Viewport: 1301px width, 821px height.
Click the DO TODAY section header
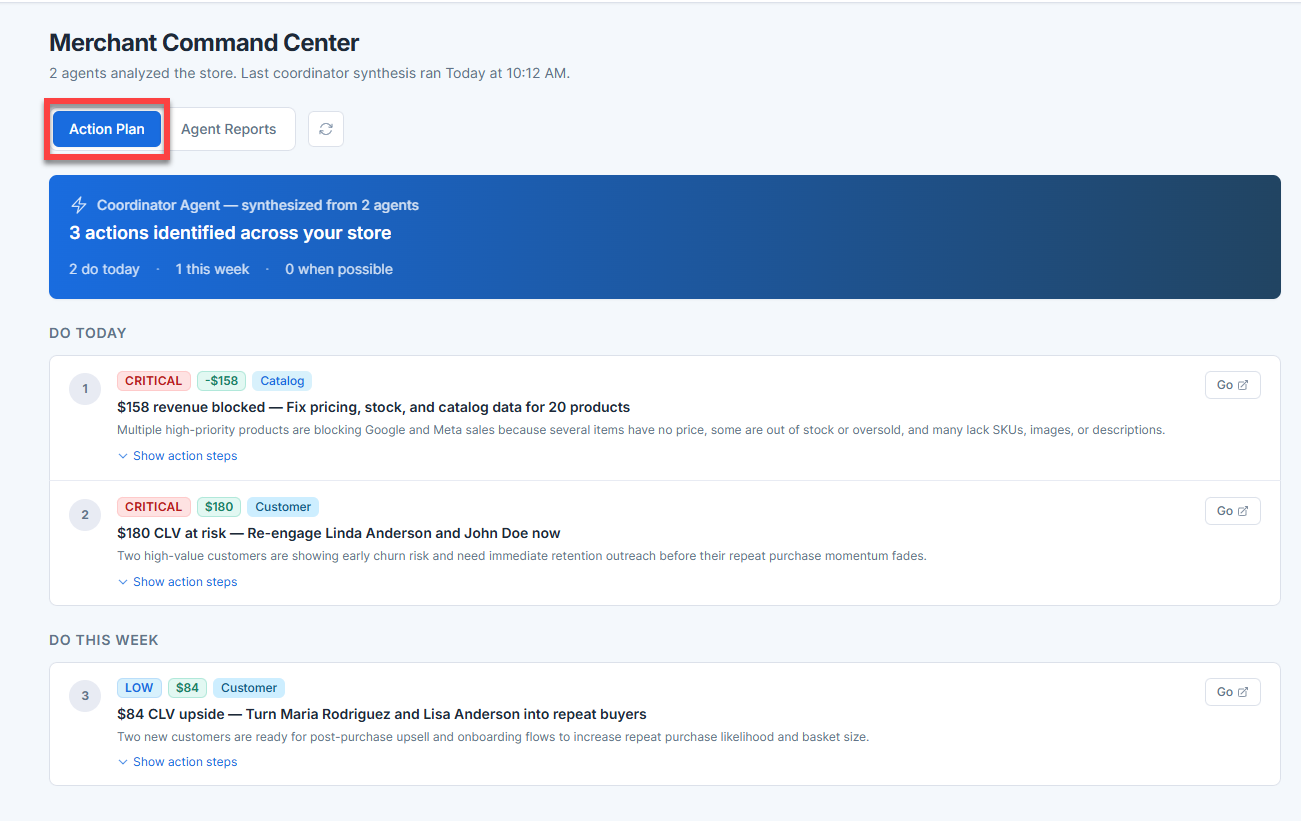tap(88, 333)
